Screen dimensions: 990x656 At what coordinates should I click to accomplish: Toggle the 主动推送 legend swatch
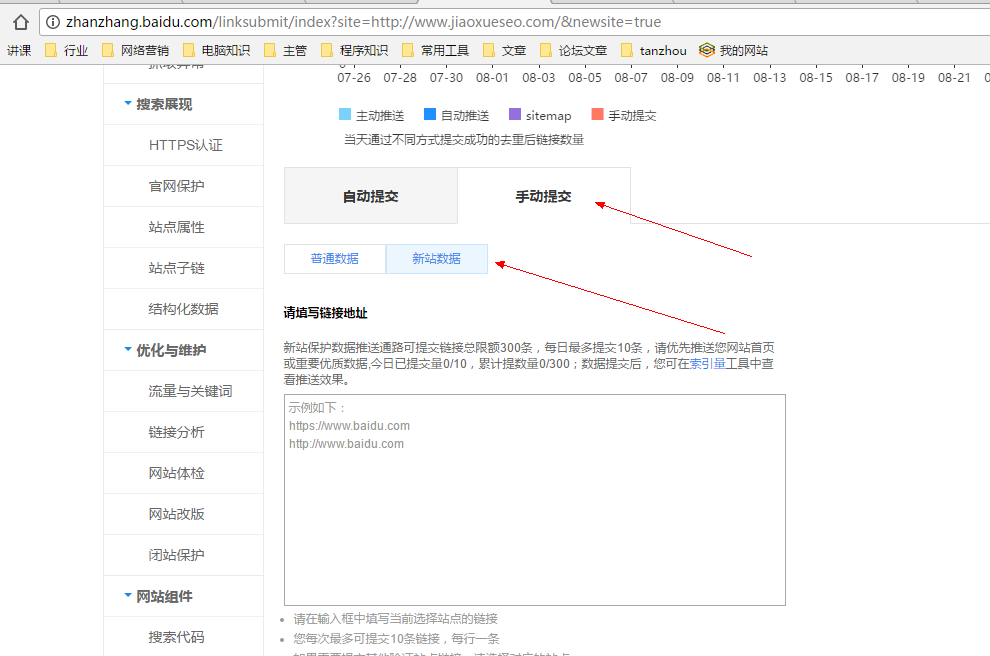(x=345, y=114)
